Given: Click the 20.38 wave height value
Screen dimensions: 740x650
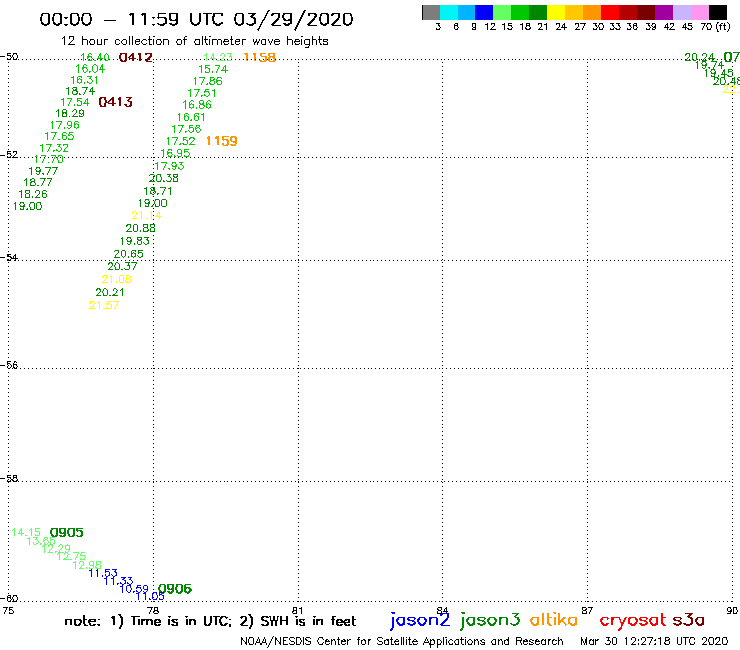Looking at the screenshot, I should (x=164, y=178).
